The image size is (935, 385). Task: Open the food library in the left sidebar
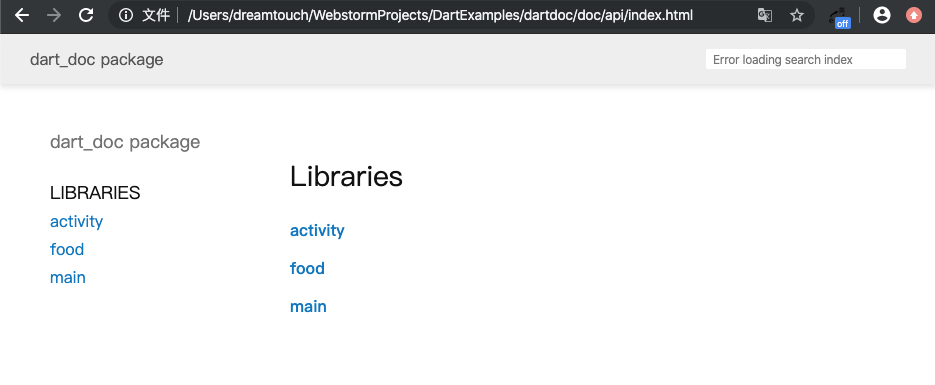click(67, 249)
